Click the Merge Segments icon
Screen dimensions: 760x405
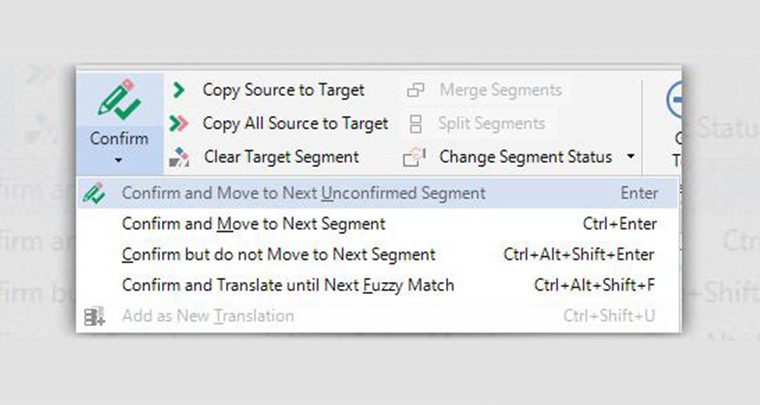(415, 90)
